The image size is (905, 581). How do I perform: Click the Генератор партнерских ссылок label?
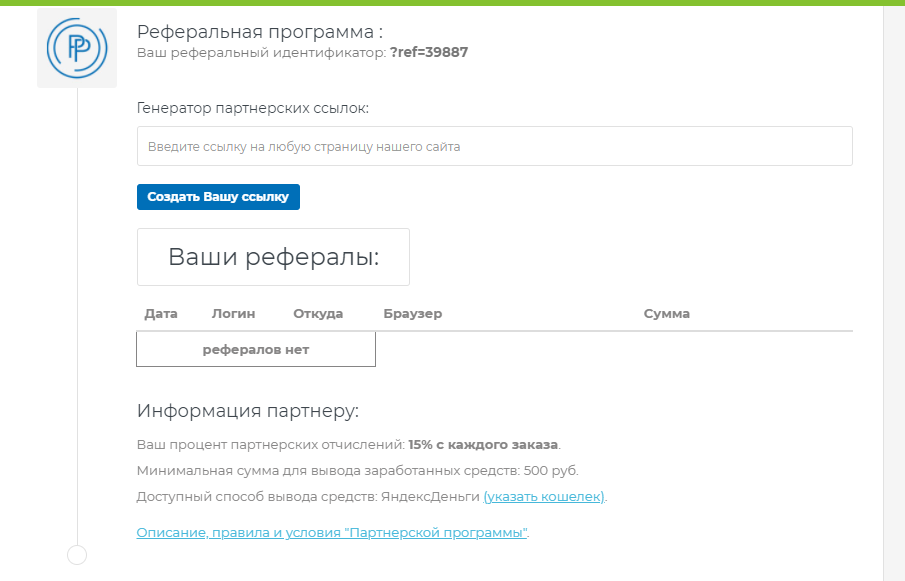click(253, 108)
